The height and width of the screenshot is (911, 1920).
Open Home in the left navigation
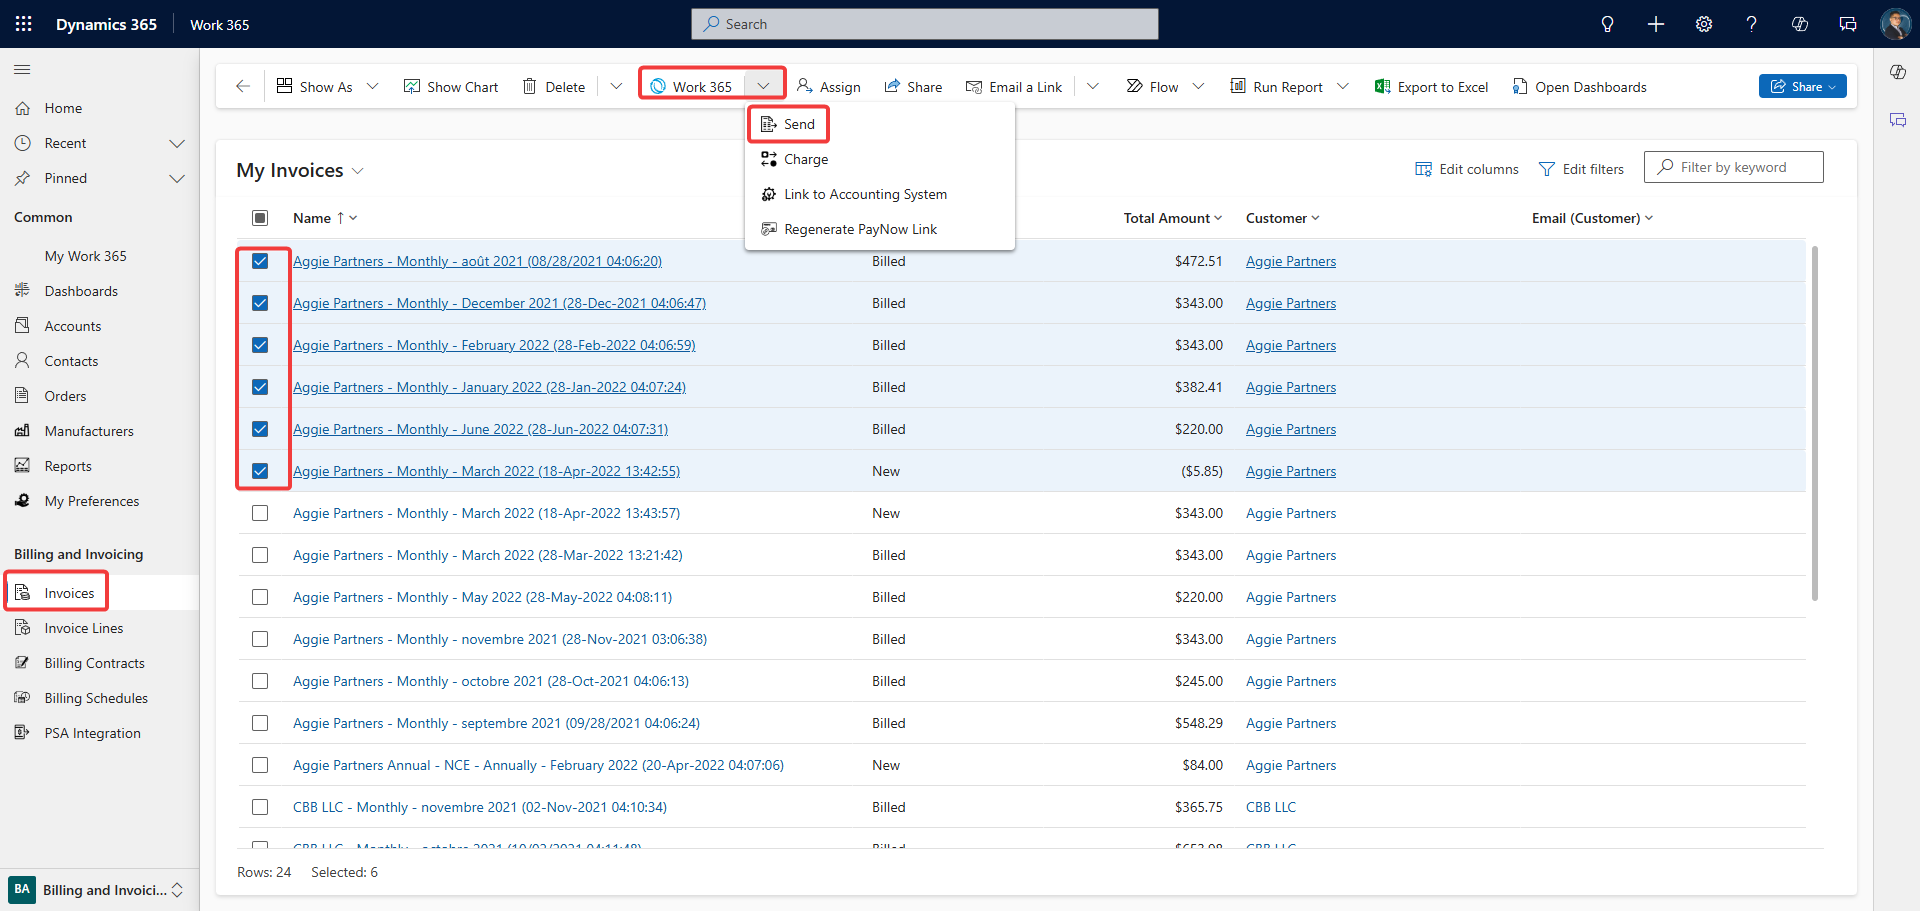click(63, 108)
